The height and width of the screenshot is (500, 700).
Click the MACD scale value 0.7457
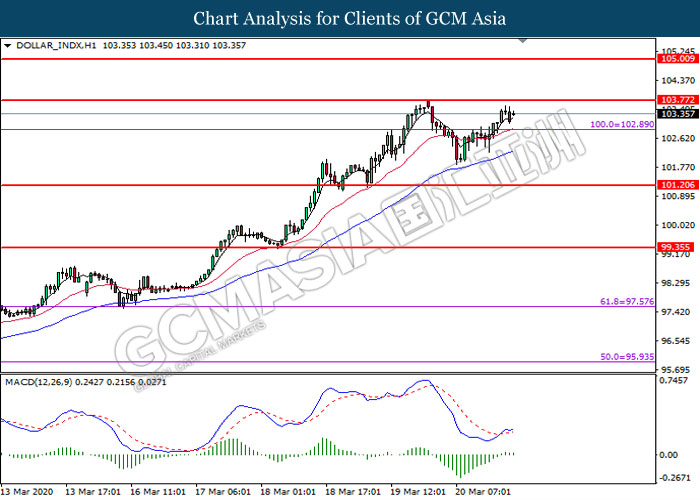(674, 380)
